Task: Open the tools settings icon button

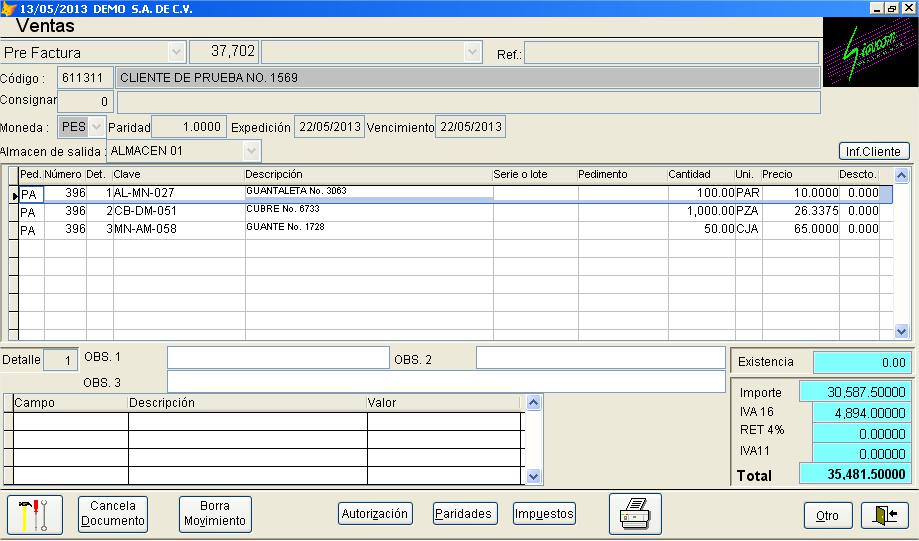Action: coord(35,515)
